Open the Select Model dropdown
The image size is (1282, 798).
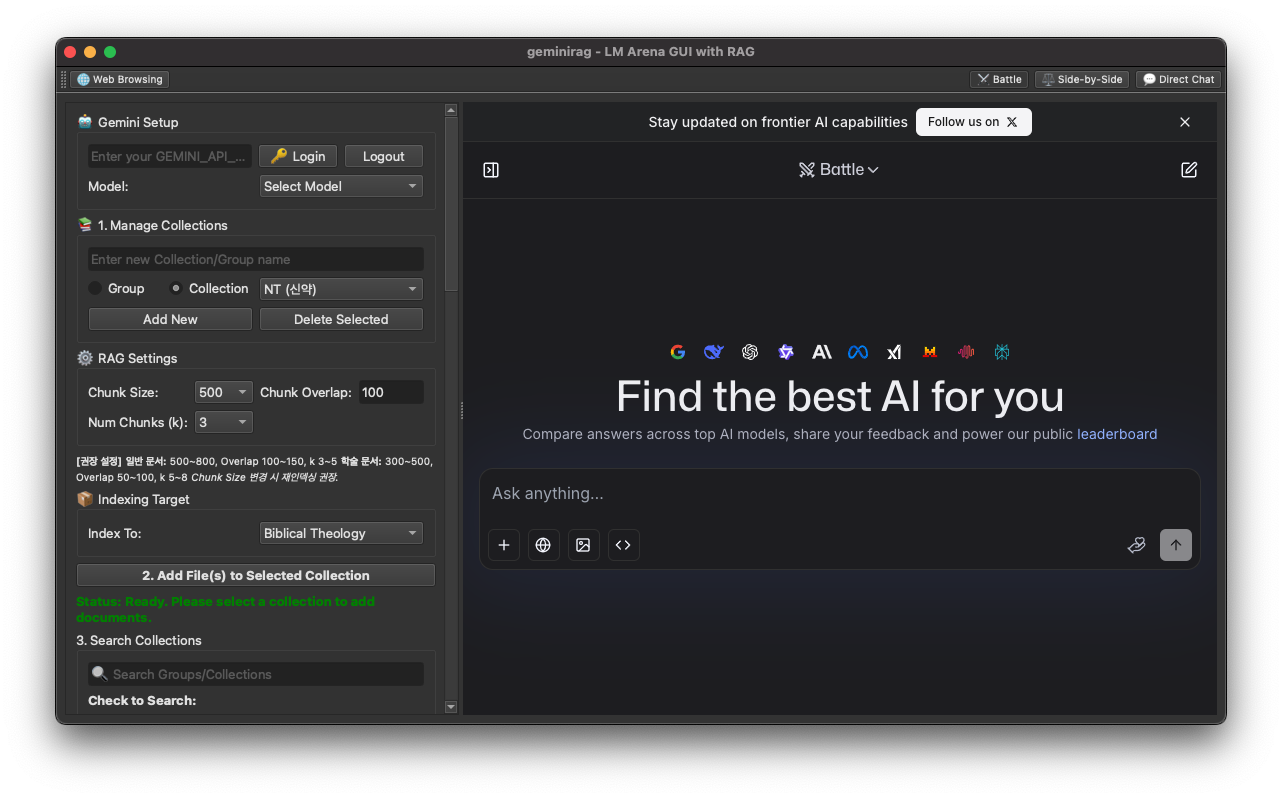click(341, 186)
